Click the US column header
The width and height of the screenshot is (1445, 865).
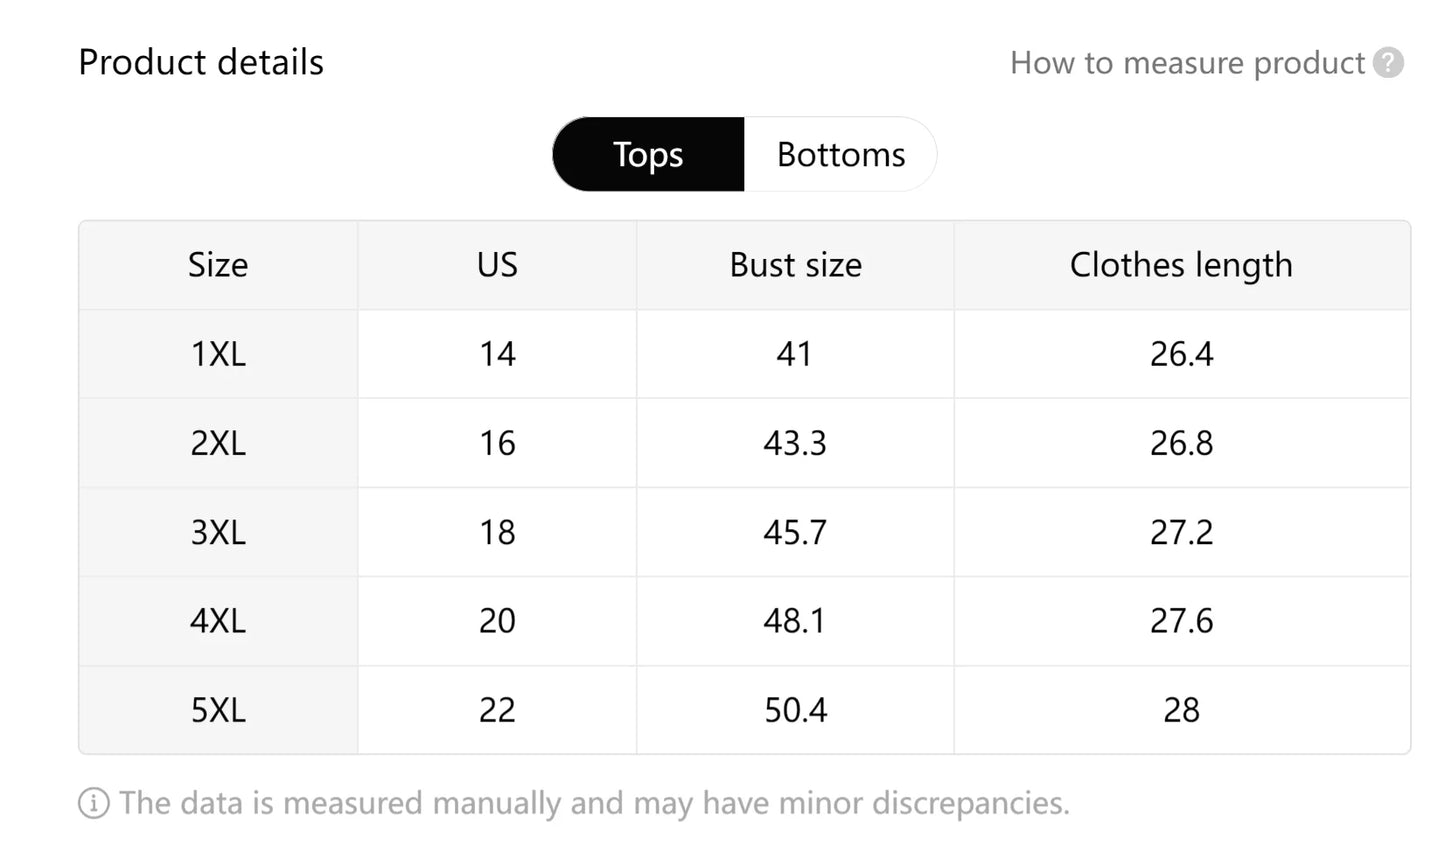tap(496, 265)
